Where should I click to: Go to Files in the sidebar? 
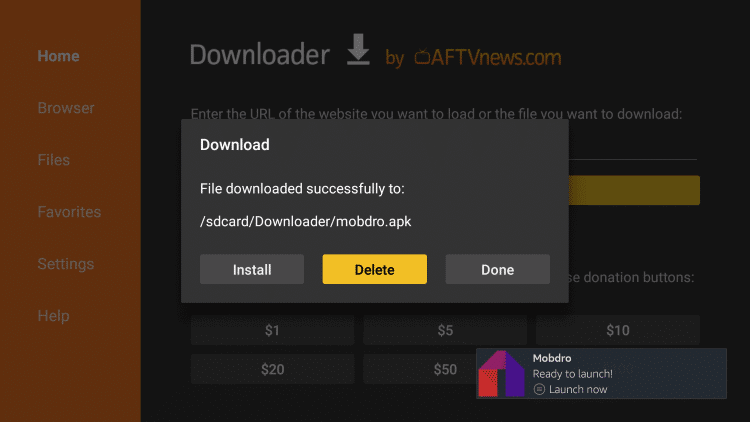coord(54,160)
